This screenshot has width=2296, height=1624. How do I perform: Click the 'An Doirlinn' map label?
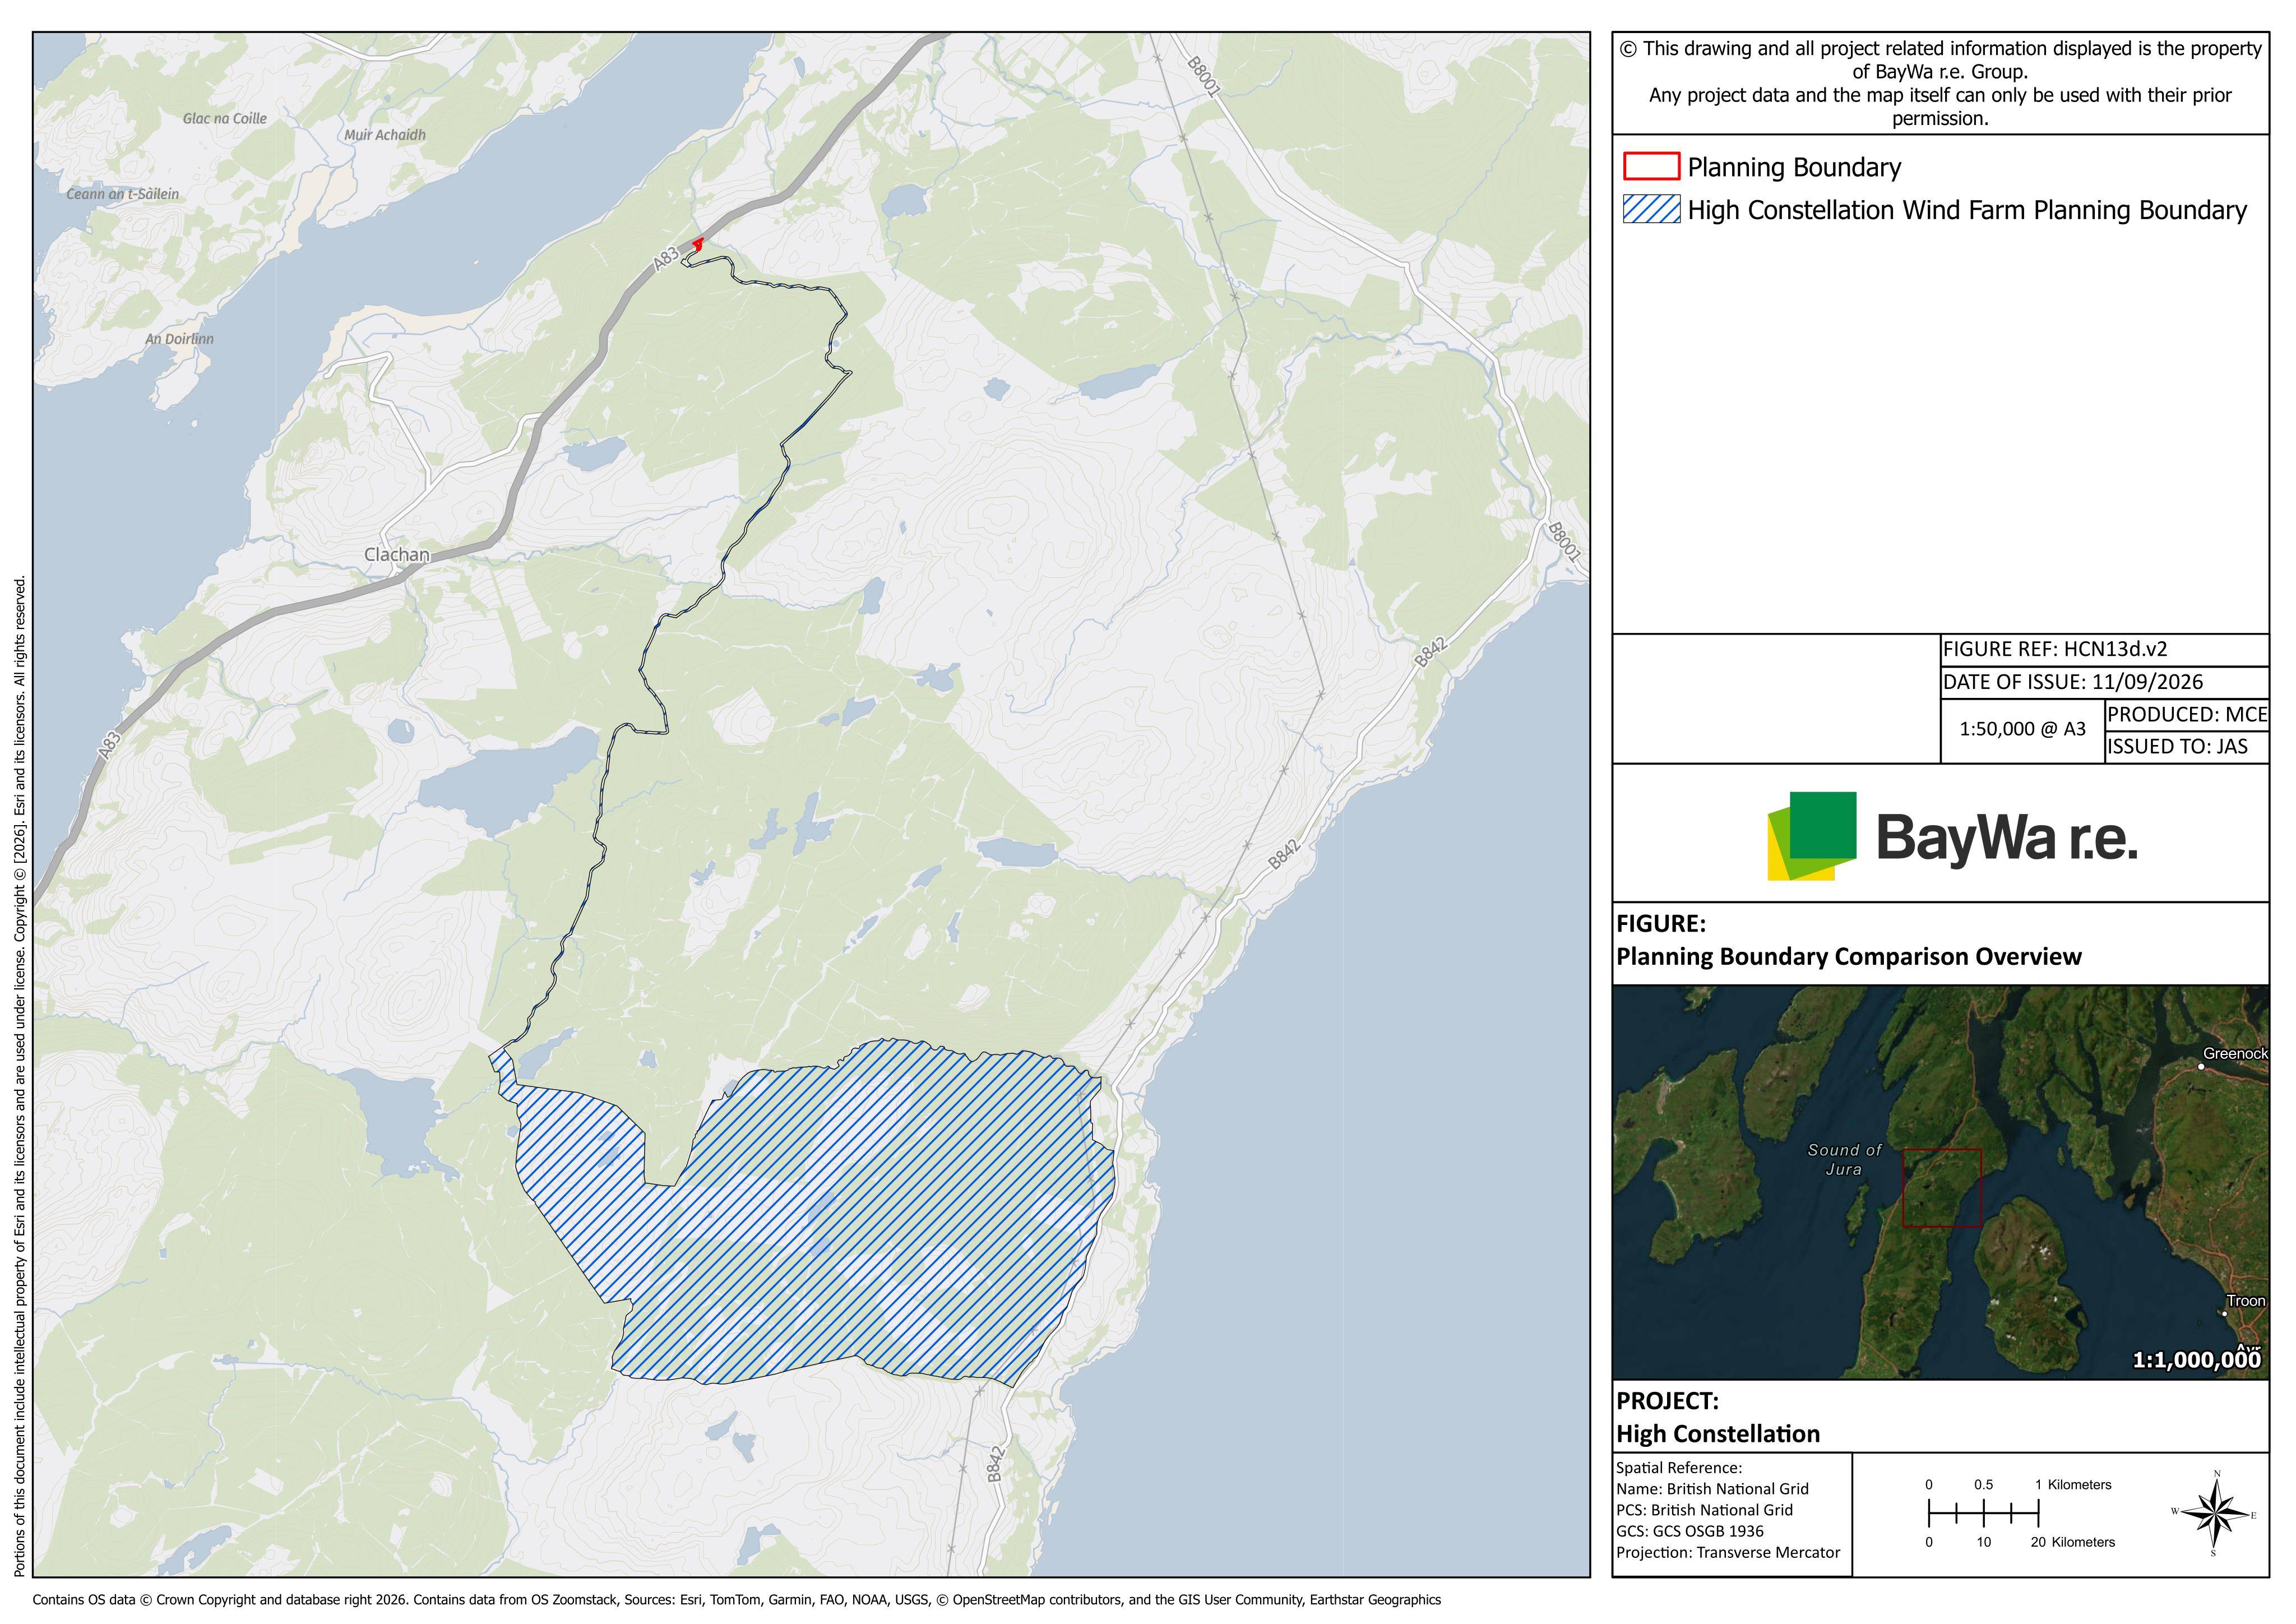tap(179, 339)
